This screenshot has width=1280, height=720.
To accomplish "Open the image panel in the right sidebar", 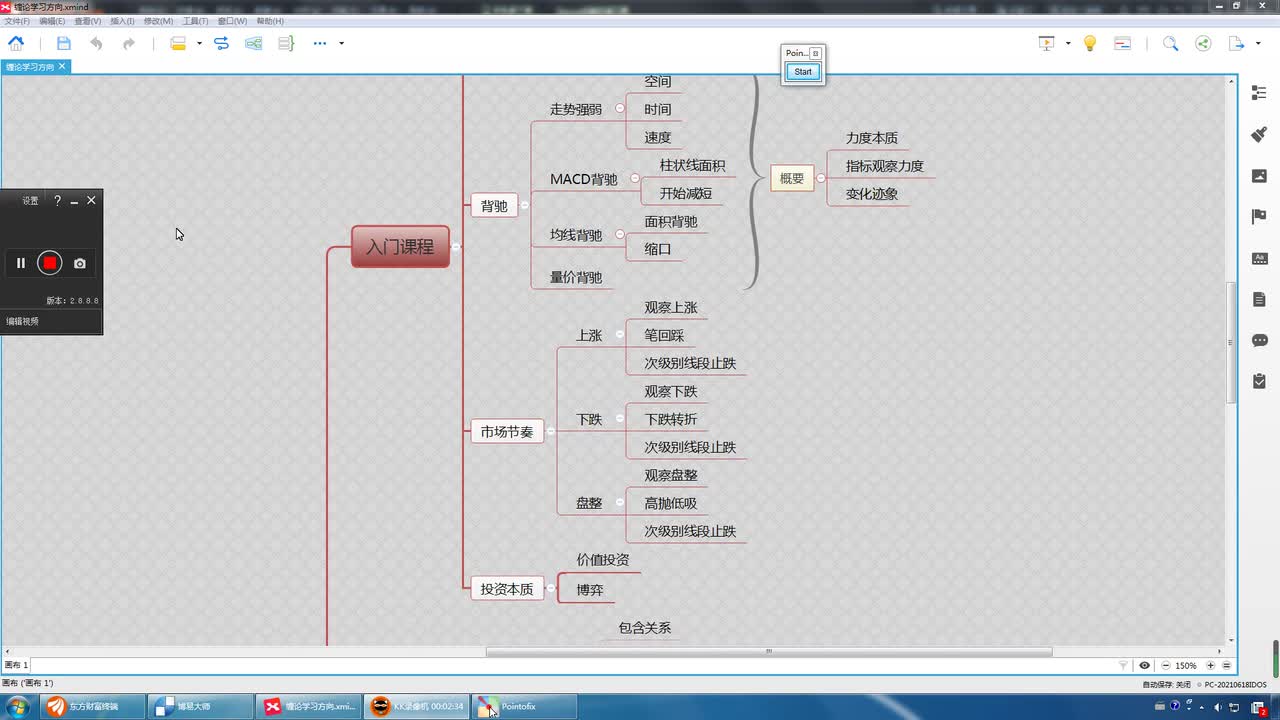I will 1259,176.
